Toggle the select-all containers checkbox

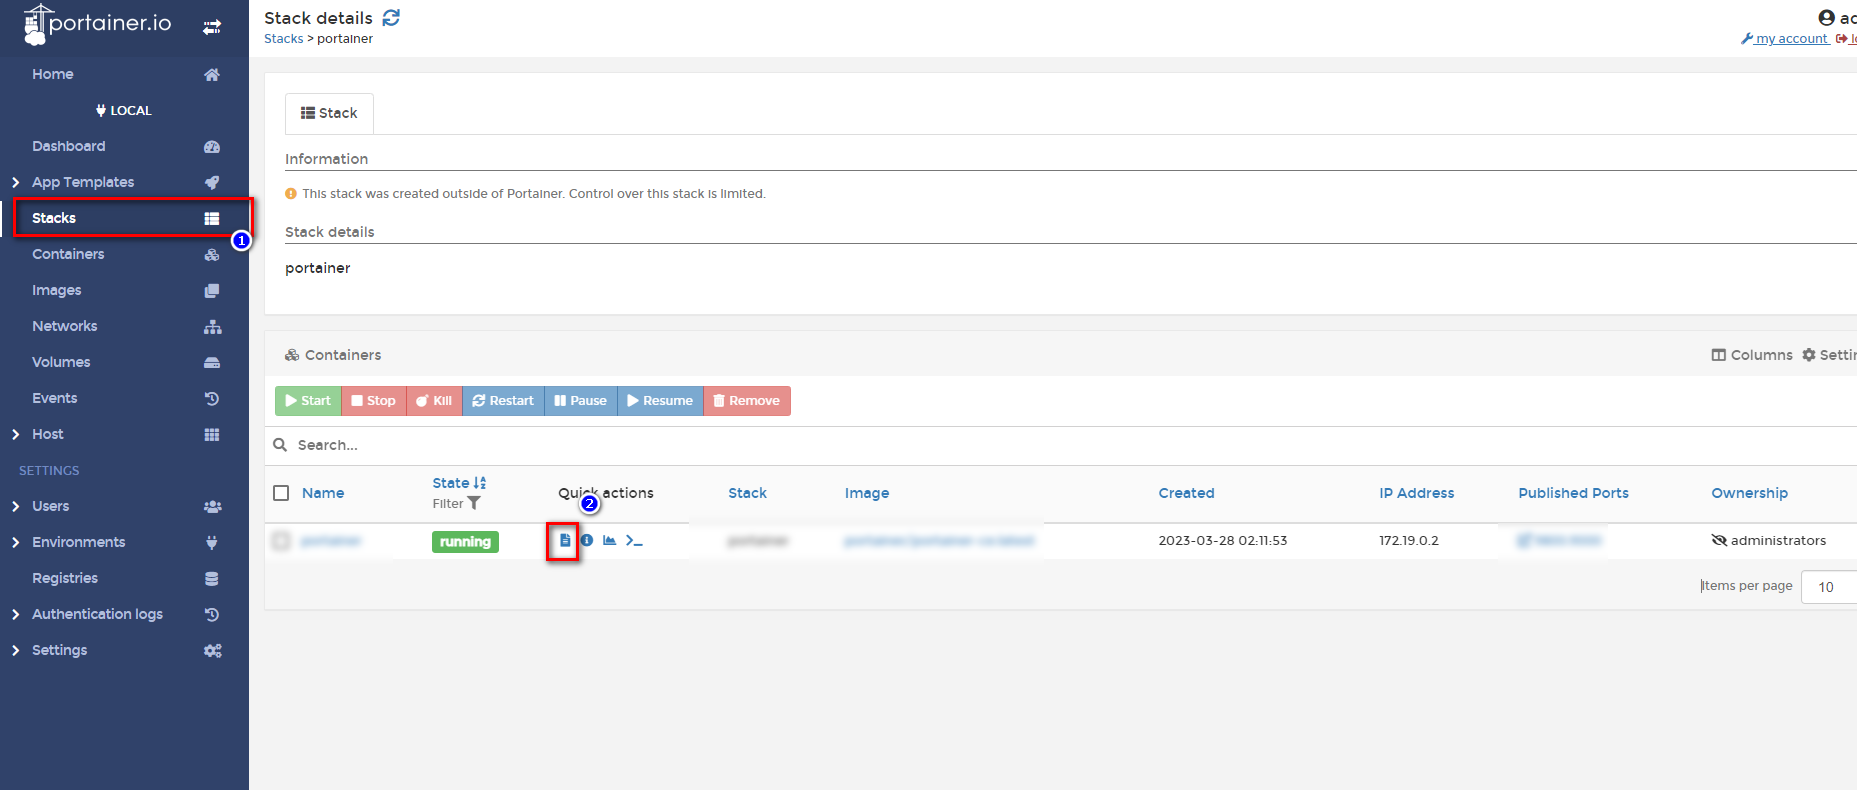point(281,493)
